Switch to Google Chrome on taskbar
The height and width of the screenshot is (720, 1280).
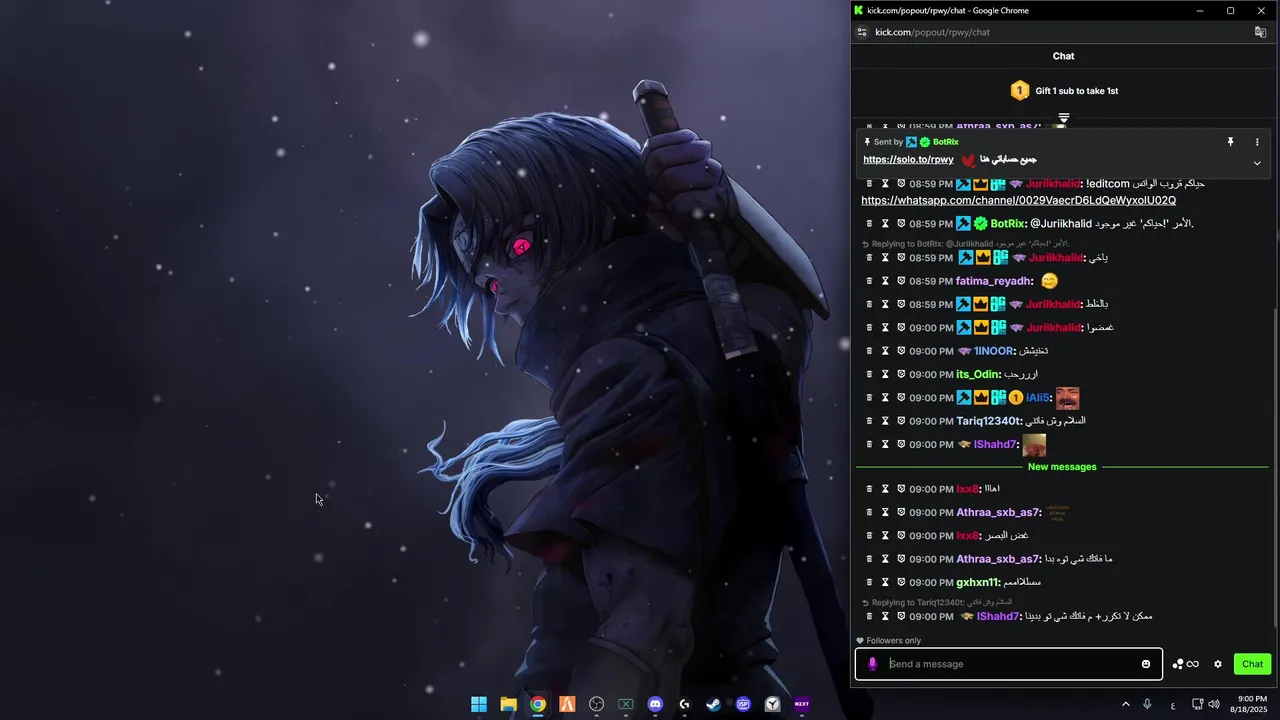point(538,704)
